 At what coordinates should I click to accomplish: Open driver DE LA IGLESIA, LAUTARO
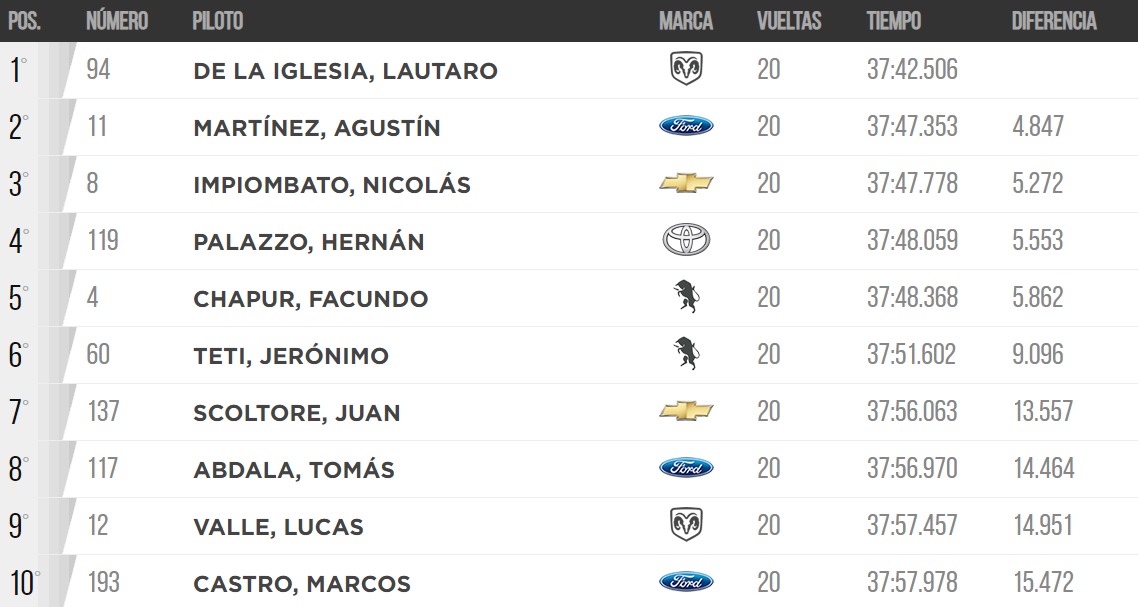click(x=345, y=71)
